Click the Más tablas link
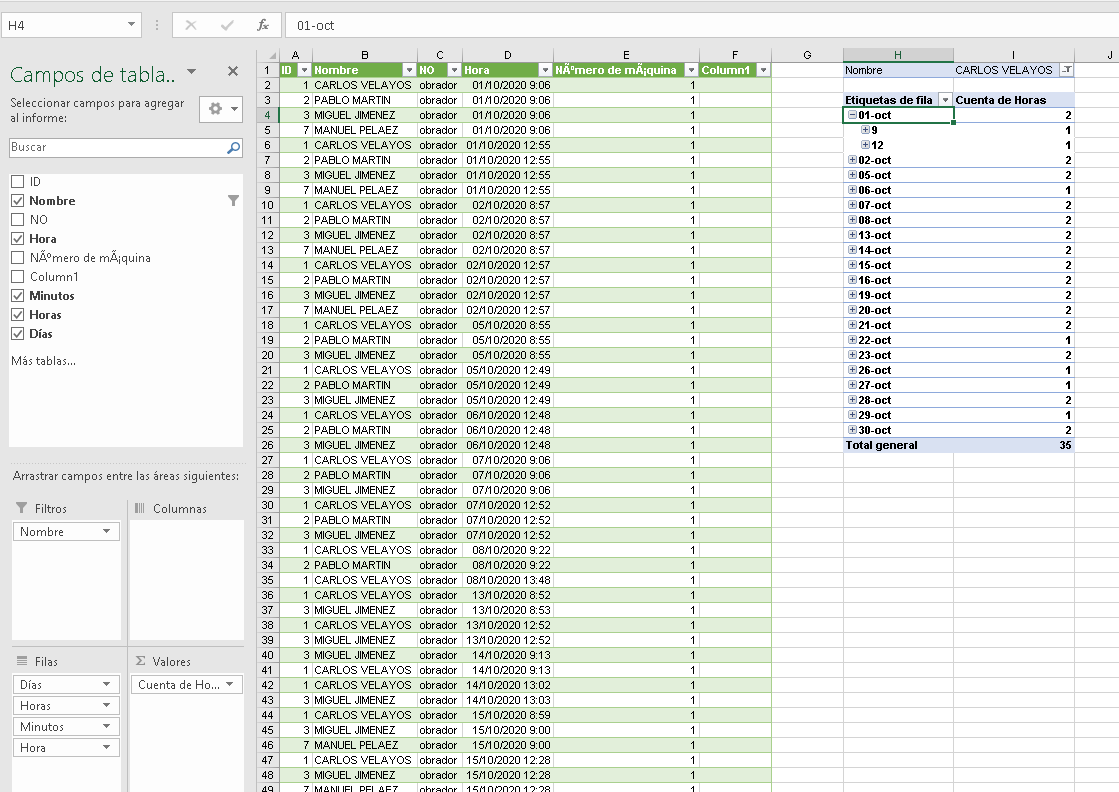1119x792 pixels. (43, 360)
